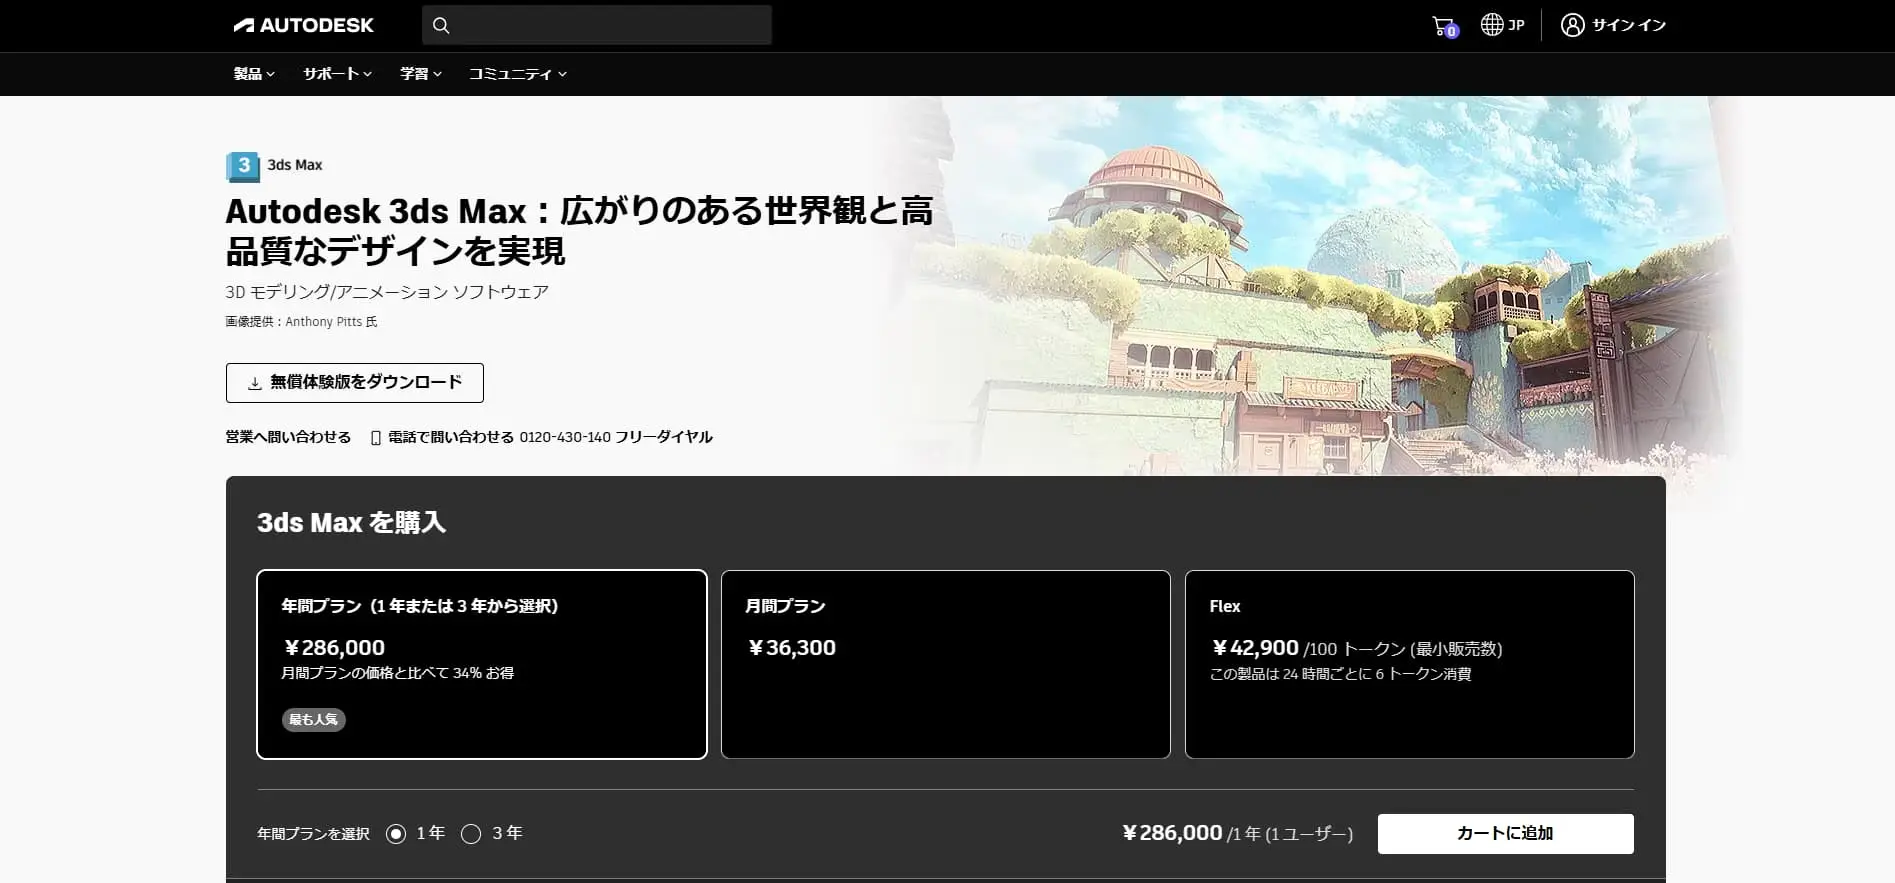Click 無償体験版をダウンロード button
Viewport: 1895px width, 883px height.
(x=355, y=383)
